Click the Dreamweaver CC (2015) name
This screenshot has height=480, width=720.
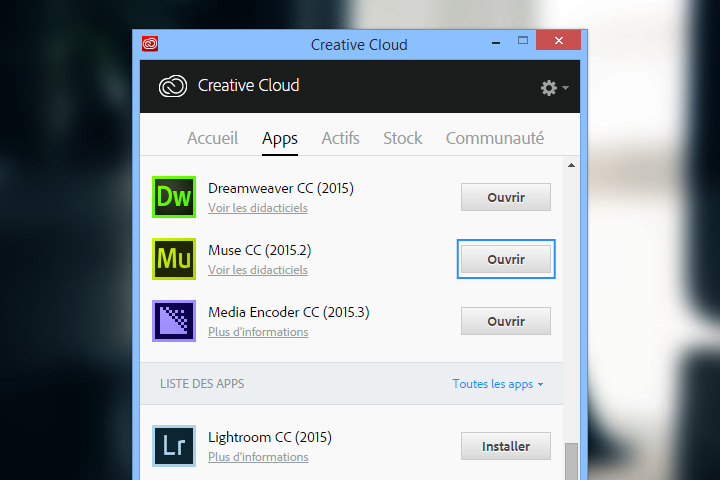(x=281, y=188)
